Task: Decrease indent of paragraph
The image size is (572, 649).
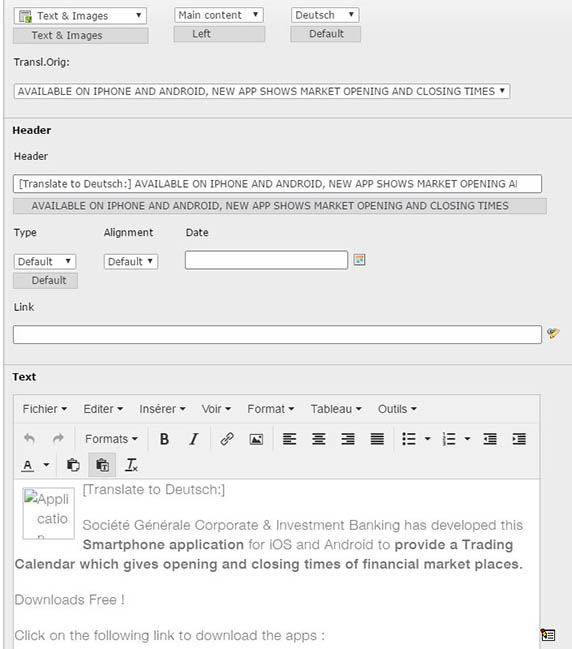Action: (x=490, y=439)
